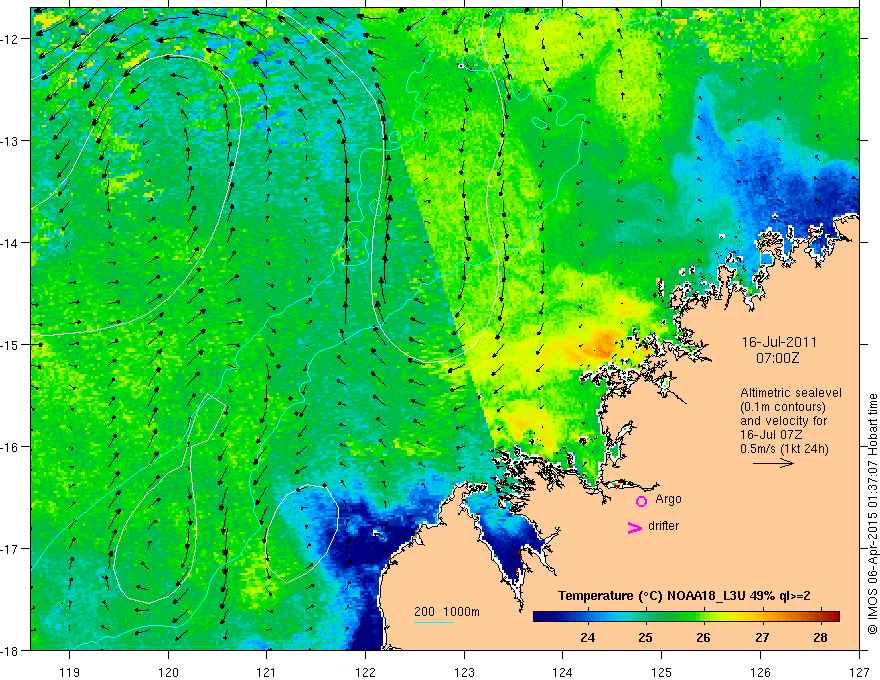Click the 'and velocity for' caption line
The width and height of the screenshot is (880, 680).
pyautogui.click(x=783, y=421)
